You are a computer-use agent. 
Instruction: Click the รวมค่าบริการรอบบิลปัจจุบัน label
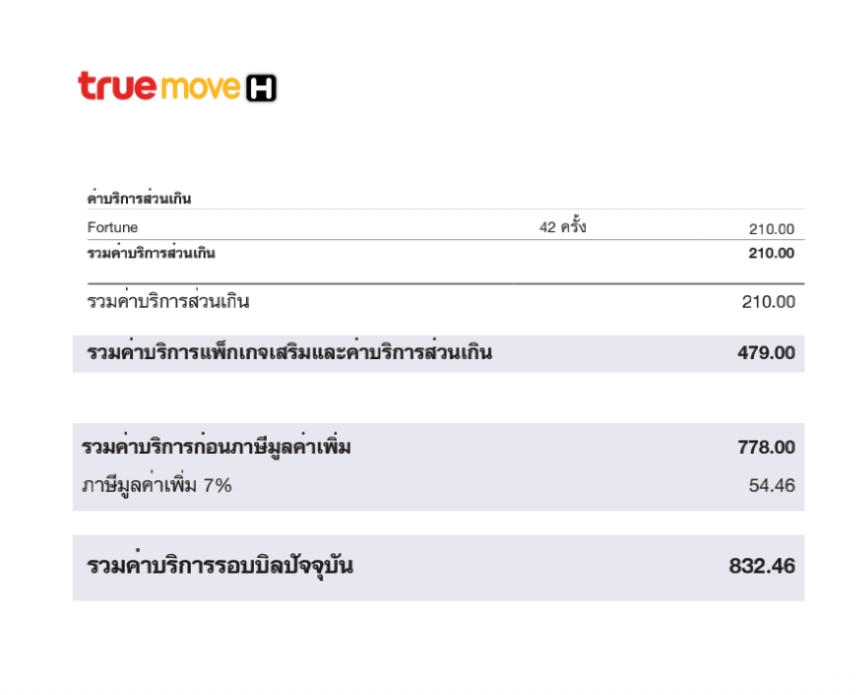[x=220, y=567]
